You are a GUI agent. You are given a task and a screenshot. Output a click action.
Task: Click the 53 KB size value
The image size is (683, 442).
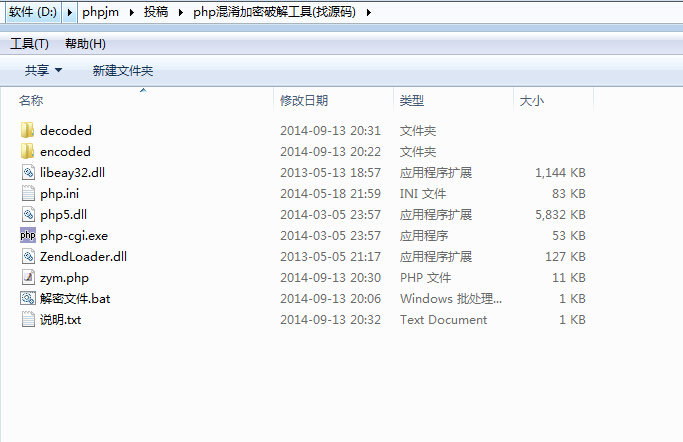[568, 236]
